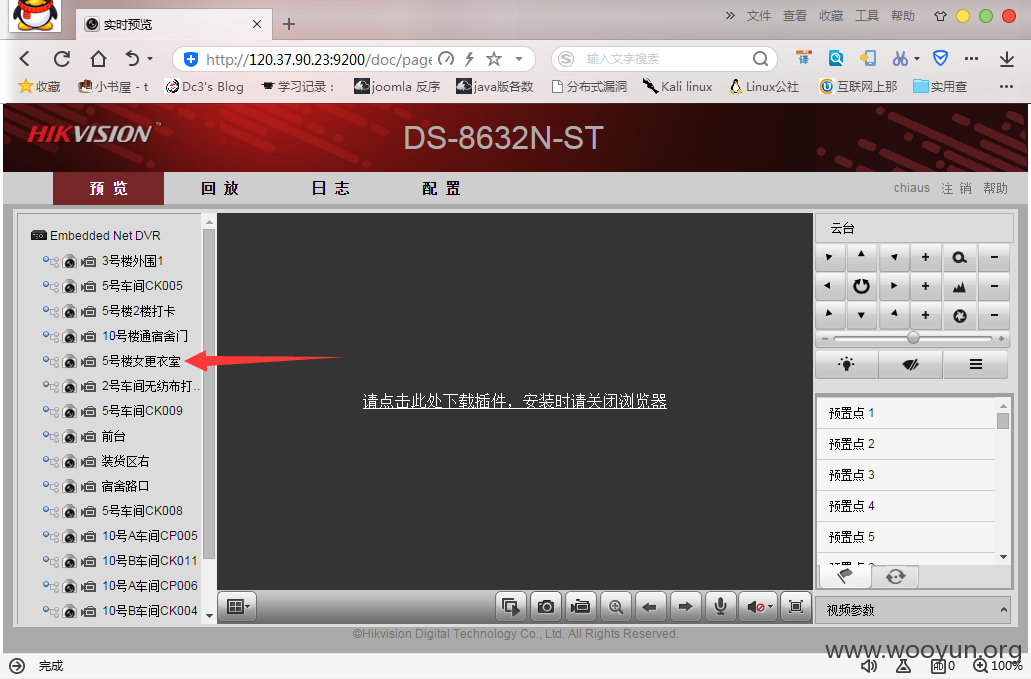Image resolution: width=1031 pixels, height=679 pixels.
Task: Capture a snapshot with the camera icon
Action: click(x=545, y=606)
